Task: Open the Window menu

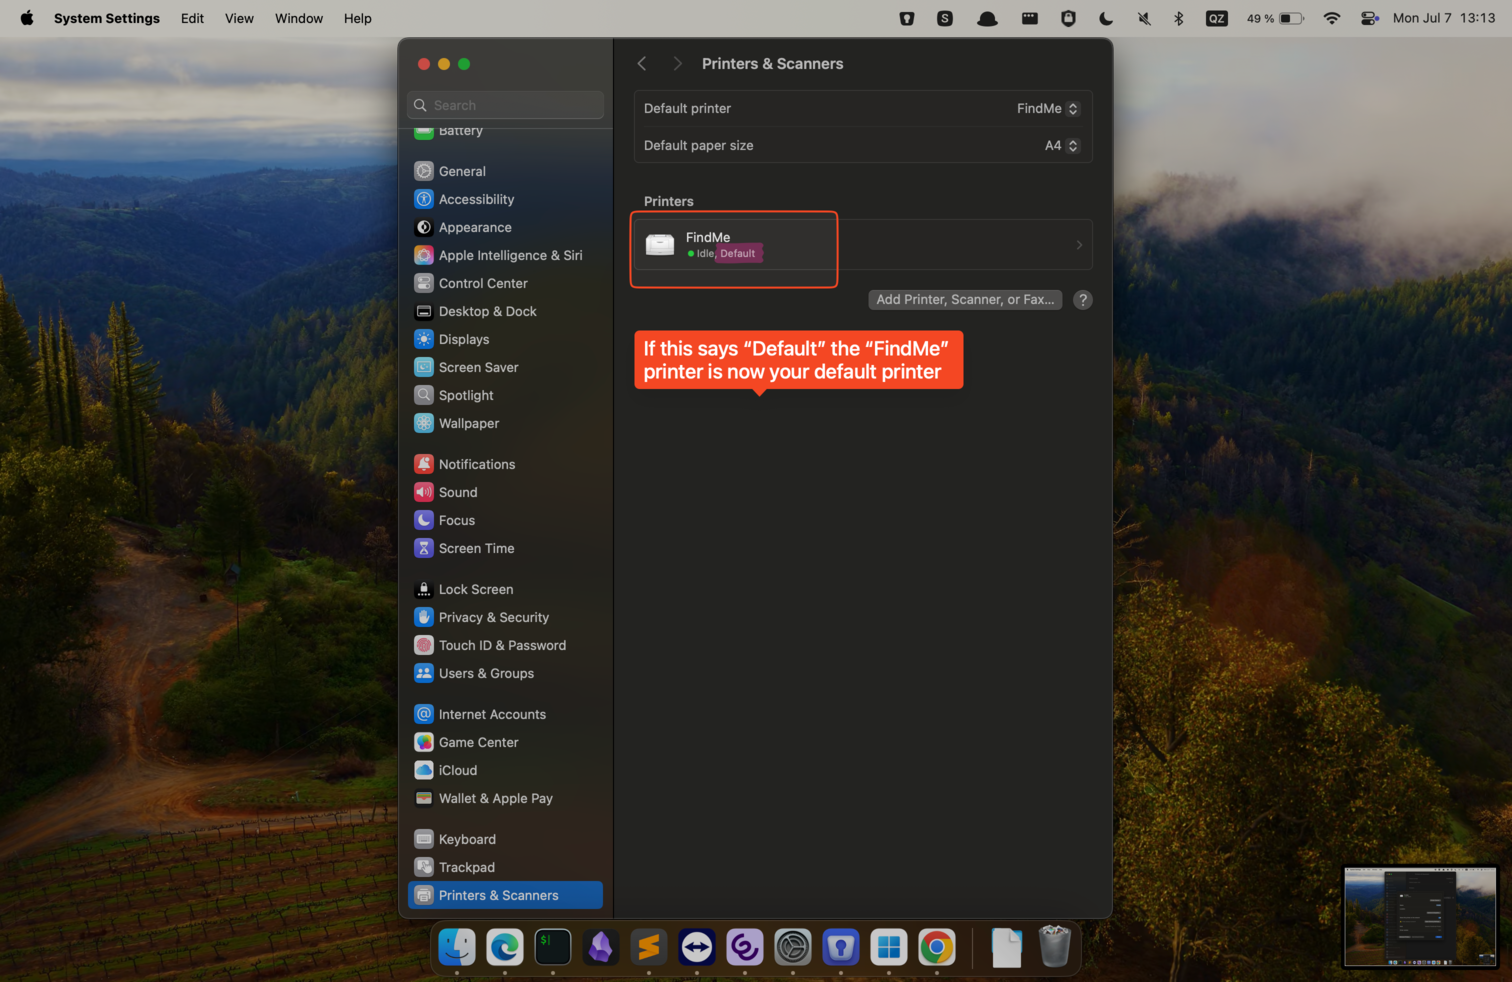Action: point(299,18)
